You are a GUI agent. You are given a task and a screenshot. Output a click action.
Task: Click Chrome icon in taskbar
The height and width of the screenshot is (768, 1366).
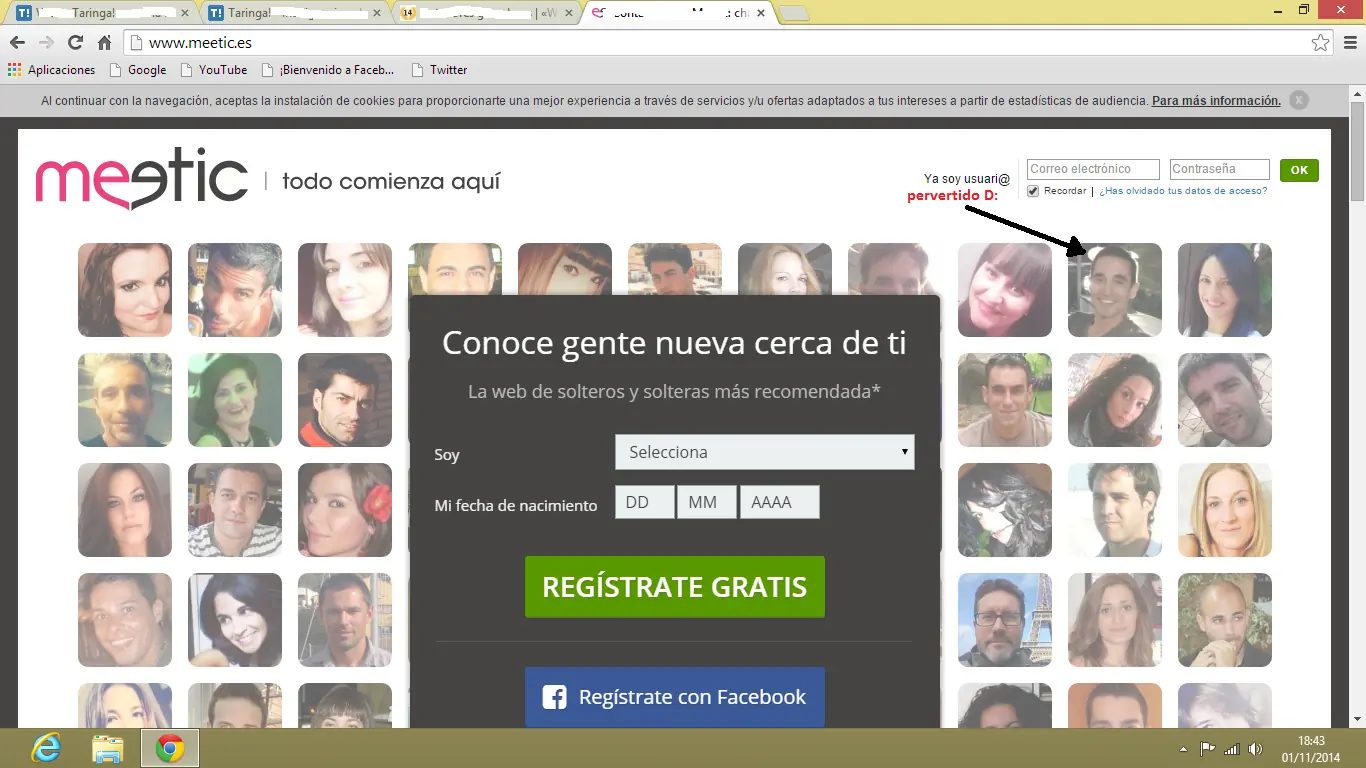pos(170,748)
